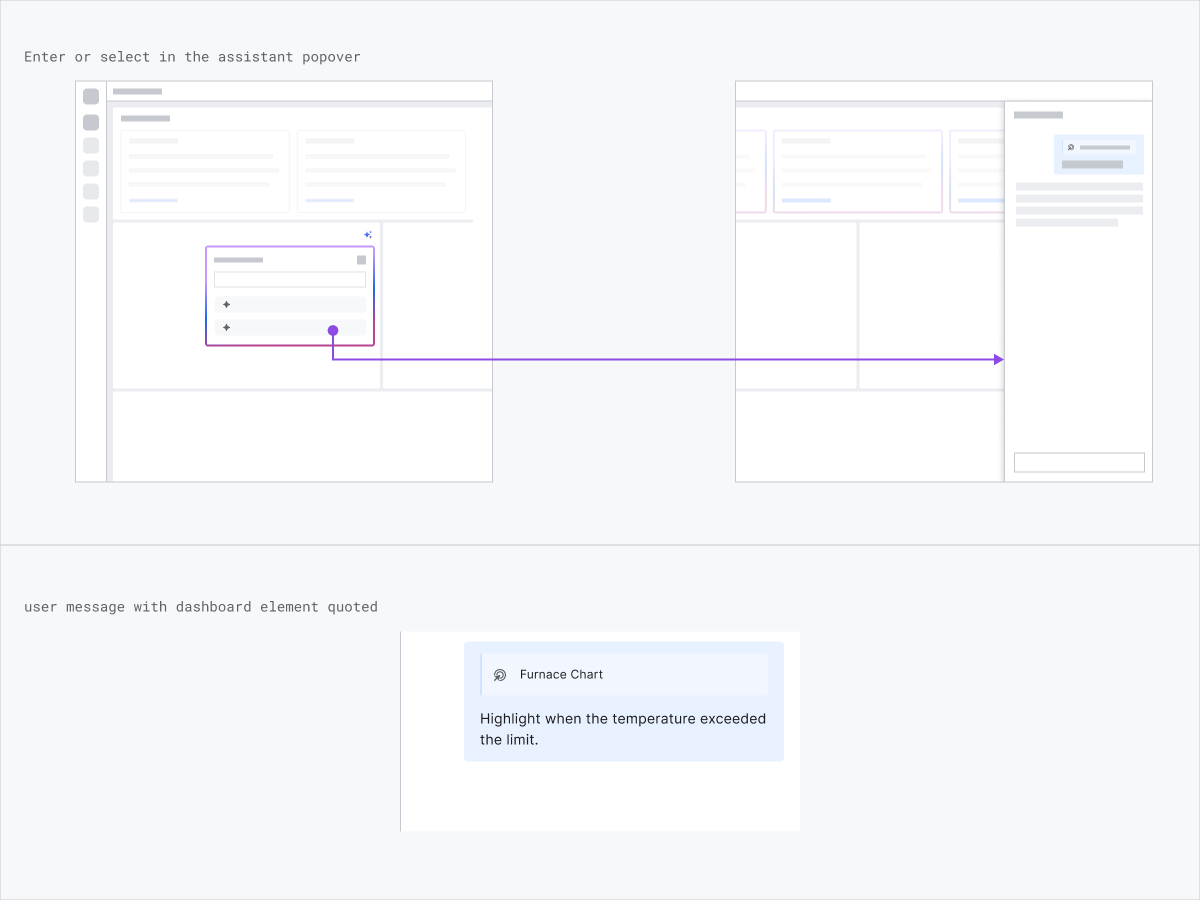Dismiss the assistant popover with the square control
Screen dimensions: 1200x900
pos(361,260)
